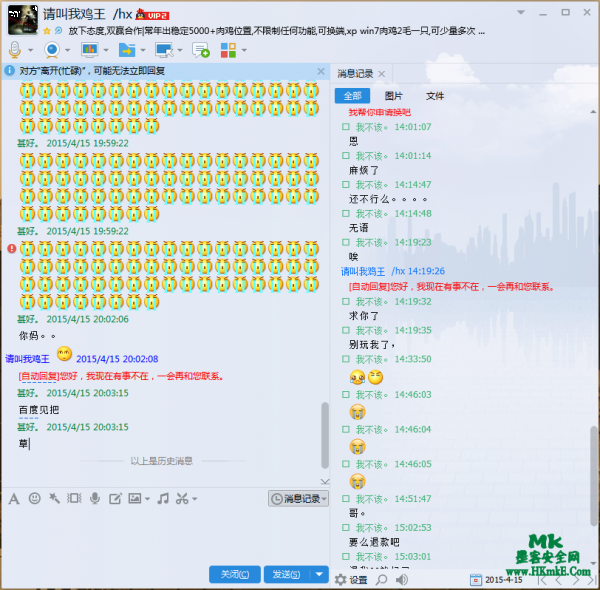Image resolution: width=600 pixels, height=590 pixels.
Task: Expand the presentation options arrow
Action: coord(106,50)
